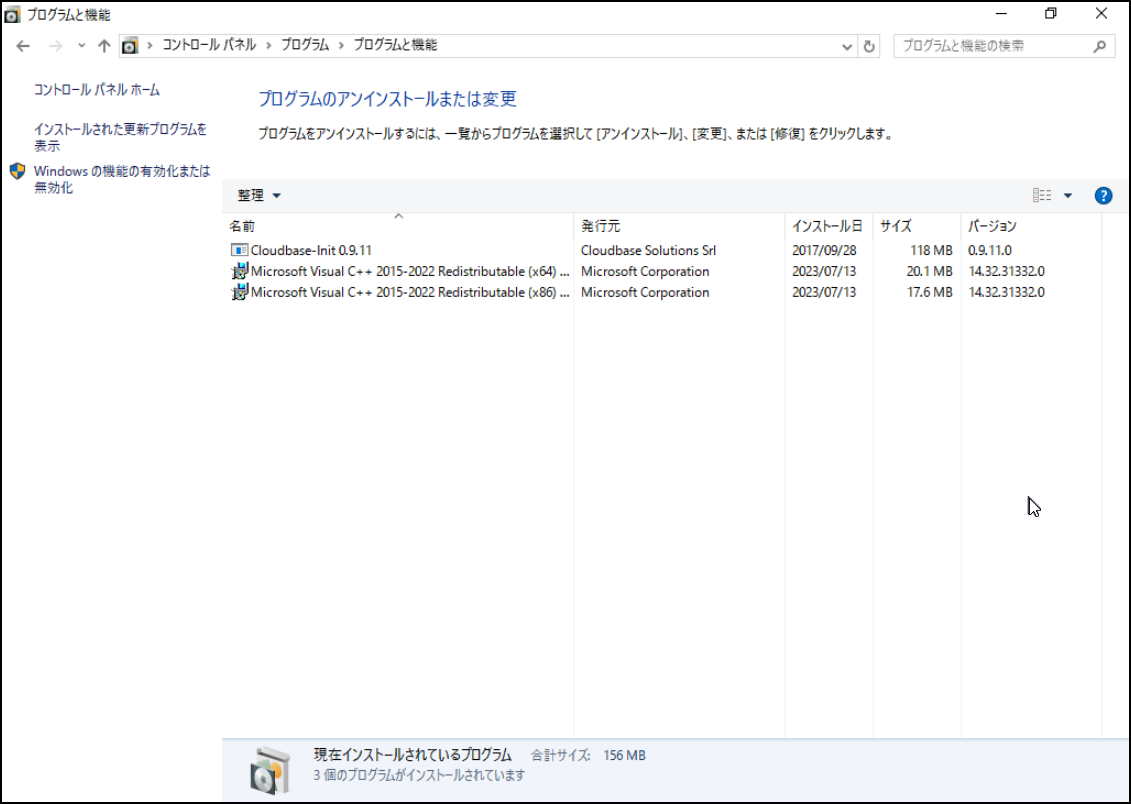Viewport: 1131px width, 804px height.
Task: Close the プログラムと機能 window
Action: coord(1101,14)
